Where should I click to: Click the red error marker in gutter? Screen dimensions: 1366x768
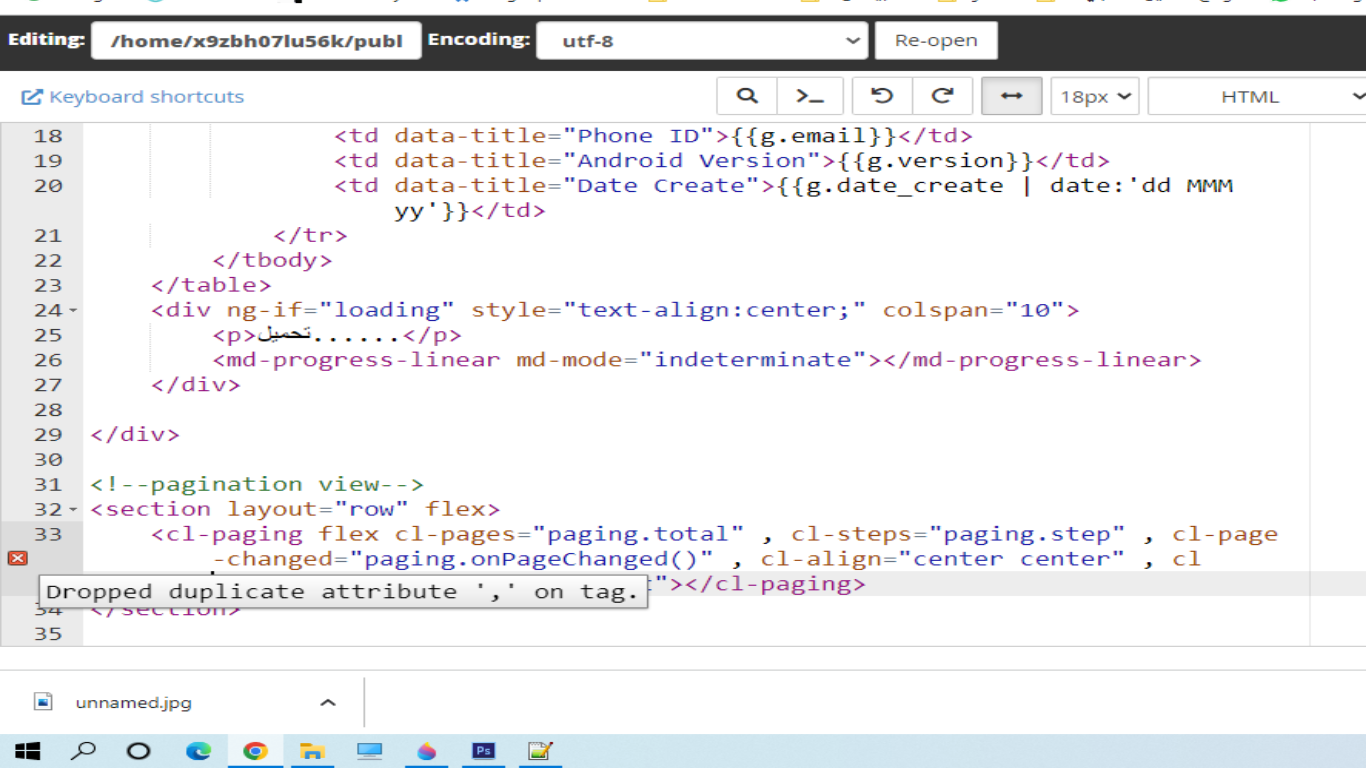(17, 558)
